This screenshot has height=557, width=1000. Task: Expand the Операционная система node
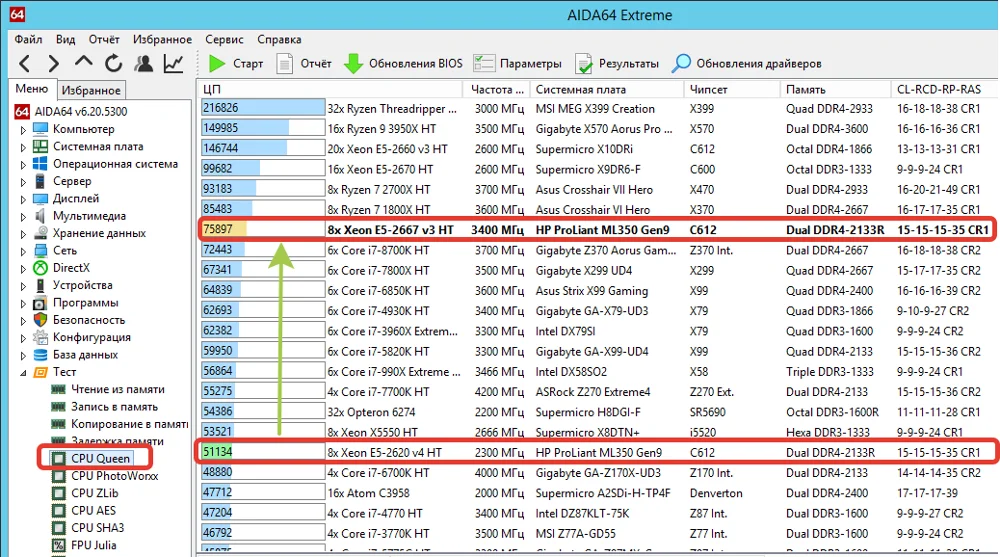pos(23,164)
